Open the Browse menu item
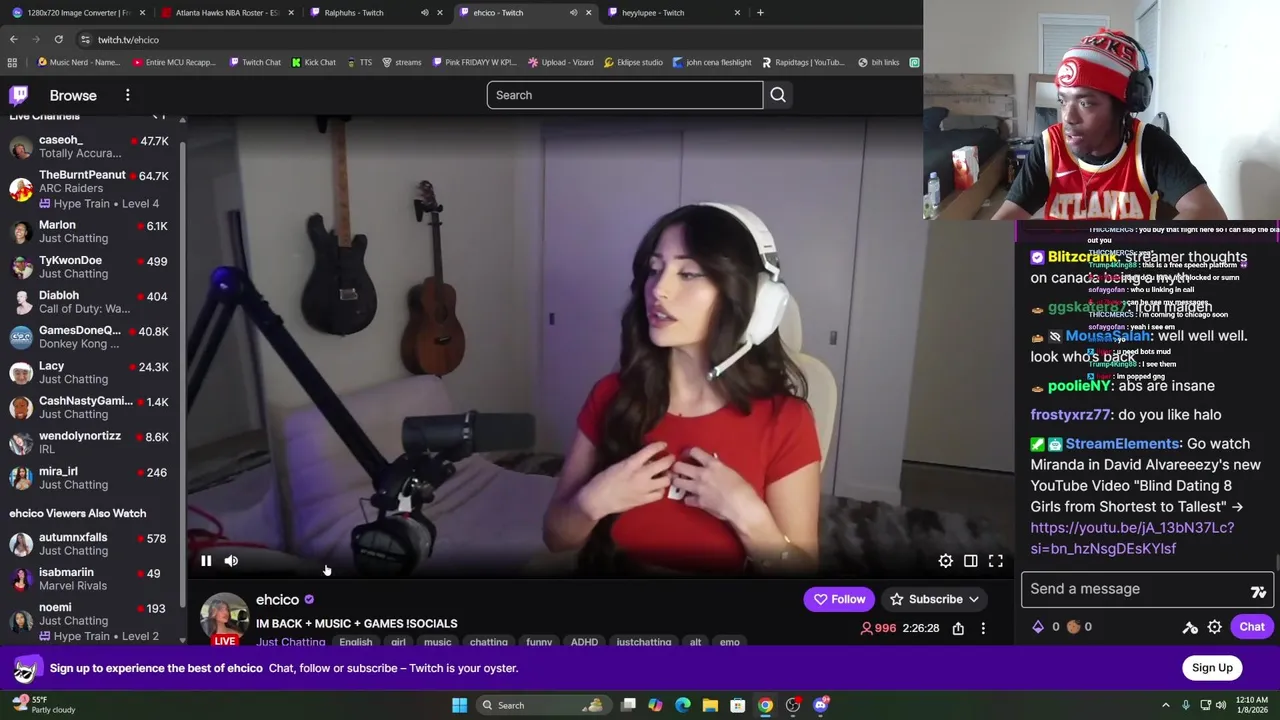 click(x=73, y=95)
